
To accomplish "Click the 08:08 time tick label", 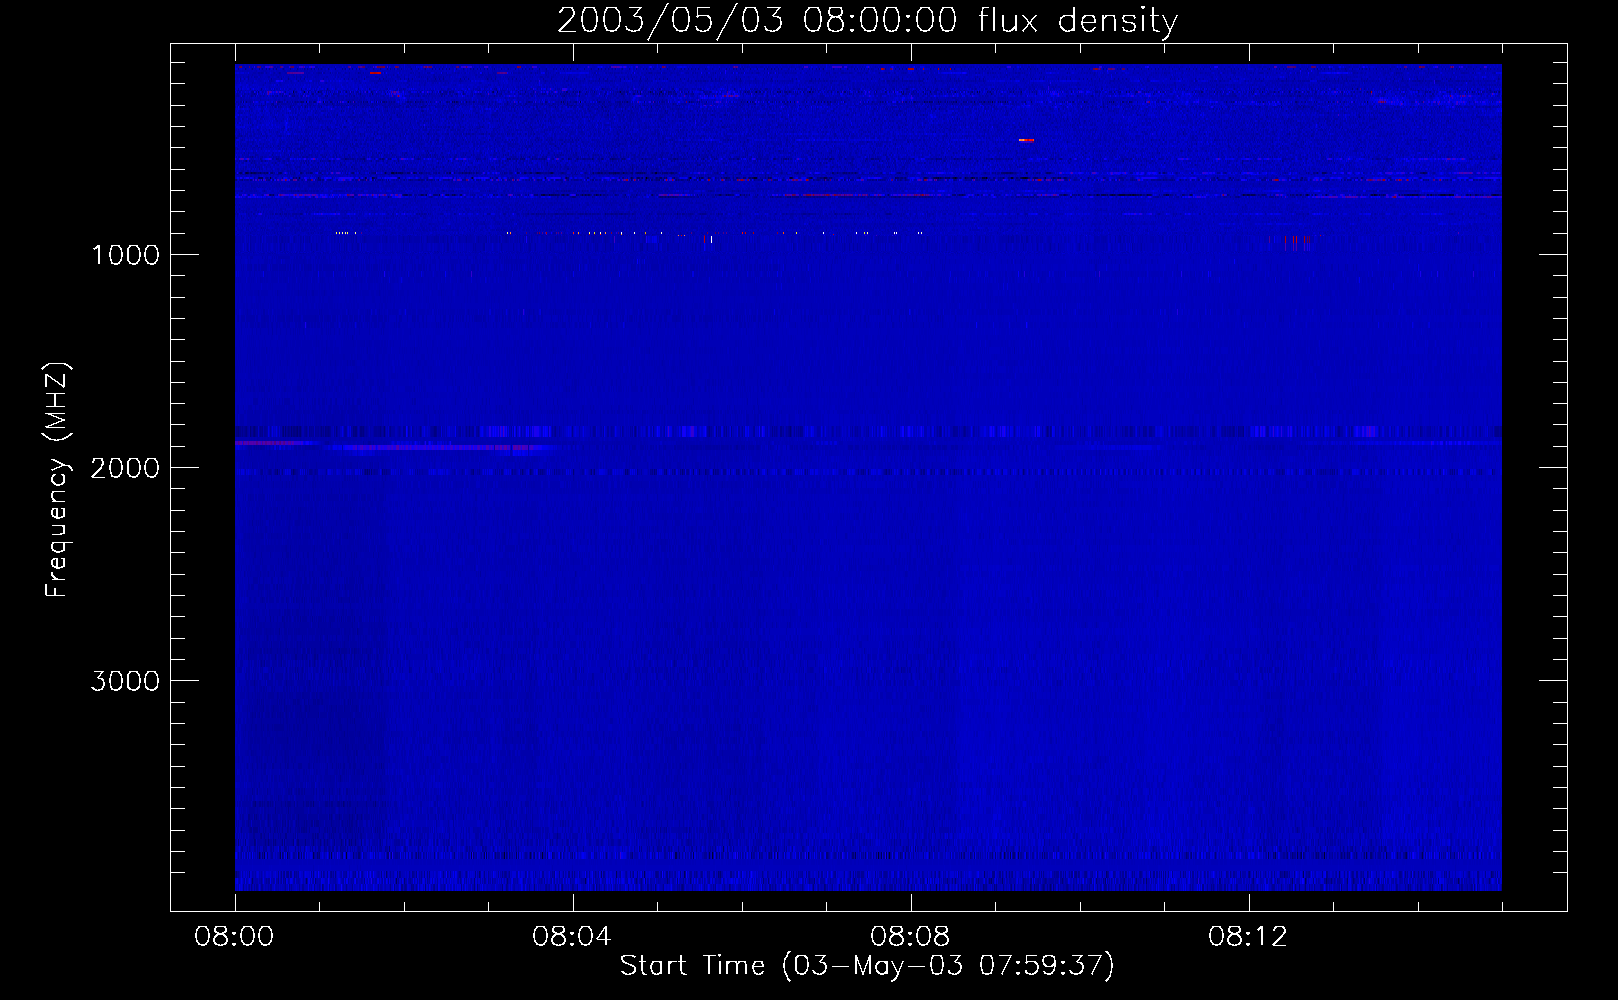I will click(x=910, y=936).
